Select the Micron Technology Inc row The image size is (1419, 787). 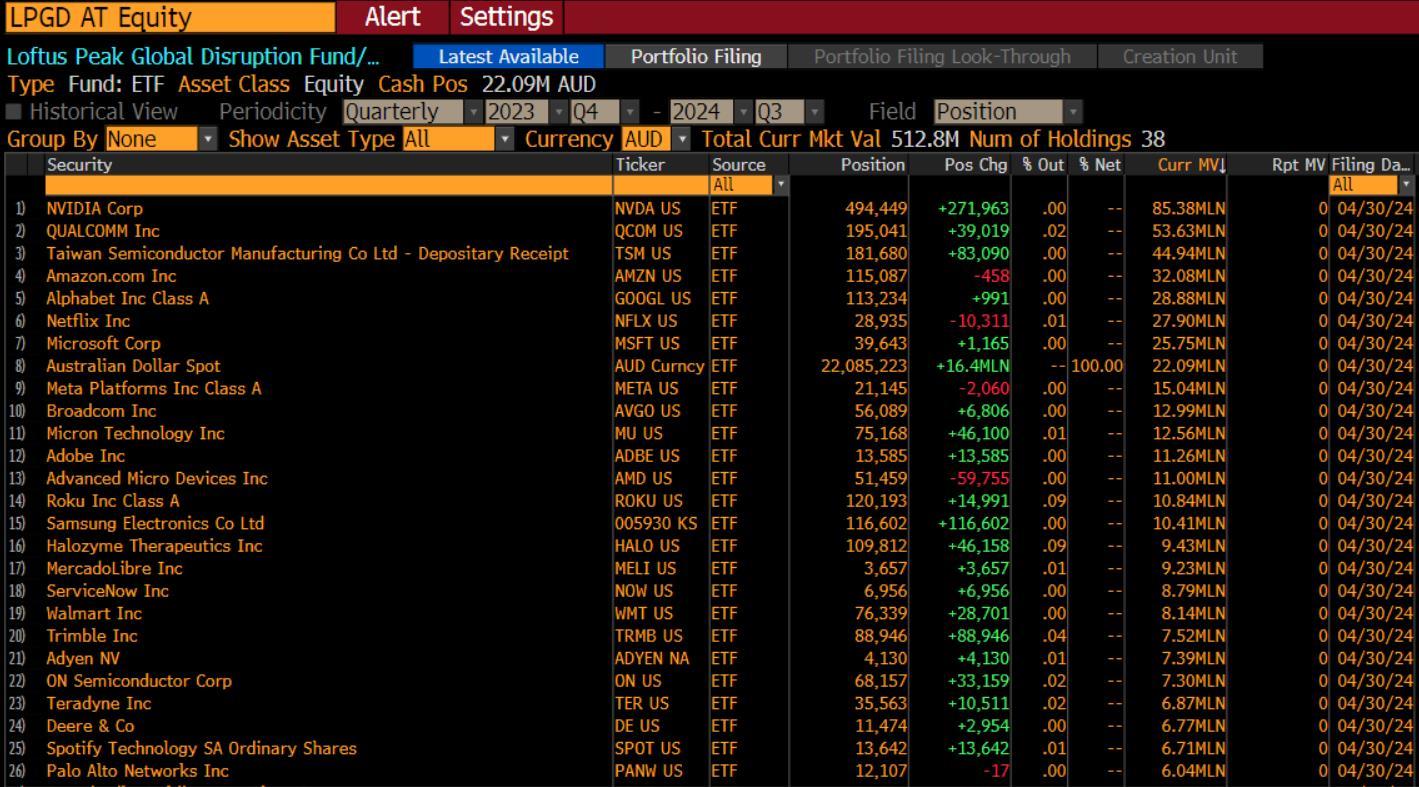click(x=709, y=433)
